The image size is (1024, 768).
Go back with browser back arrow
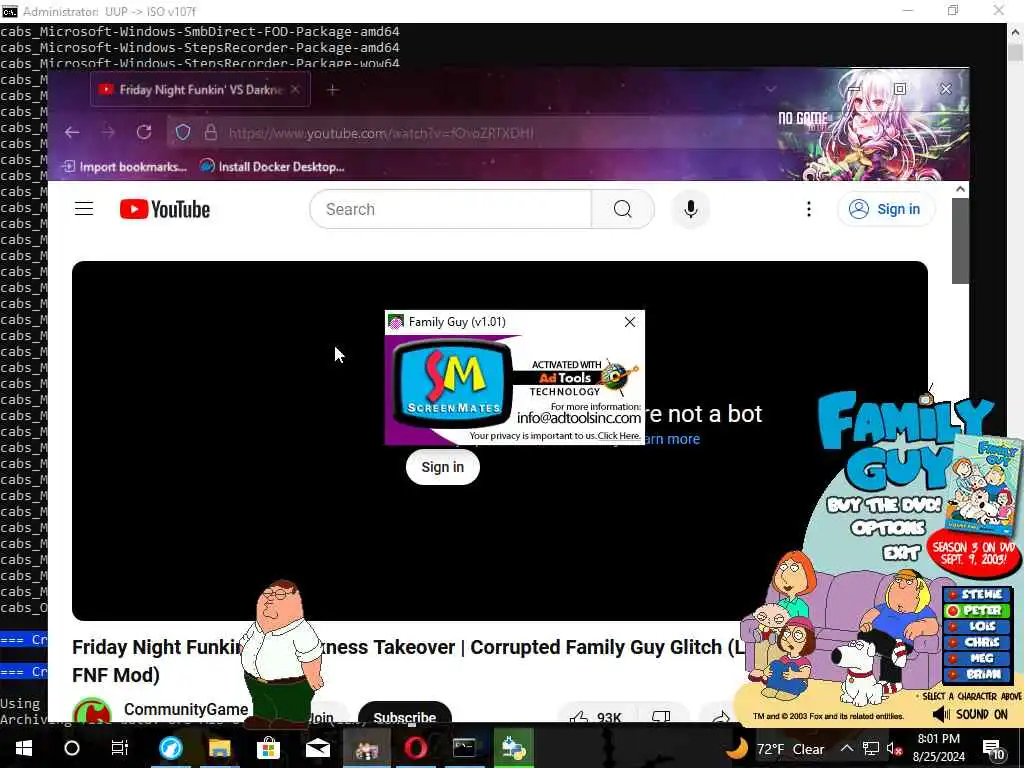tap(72, 133)
